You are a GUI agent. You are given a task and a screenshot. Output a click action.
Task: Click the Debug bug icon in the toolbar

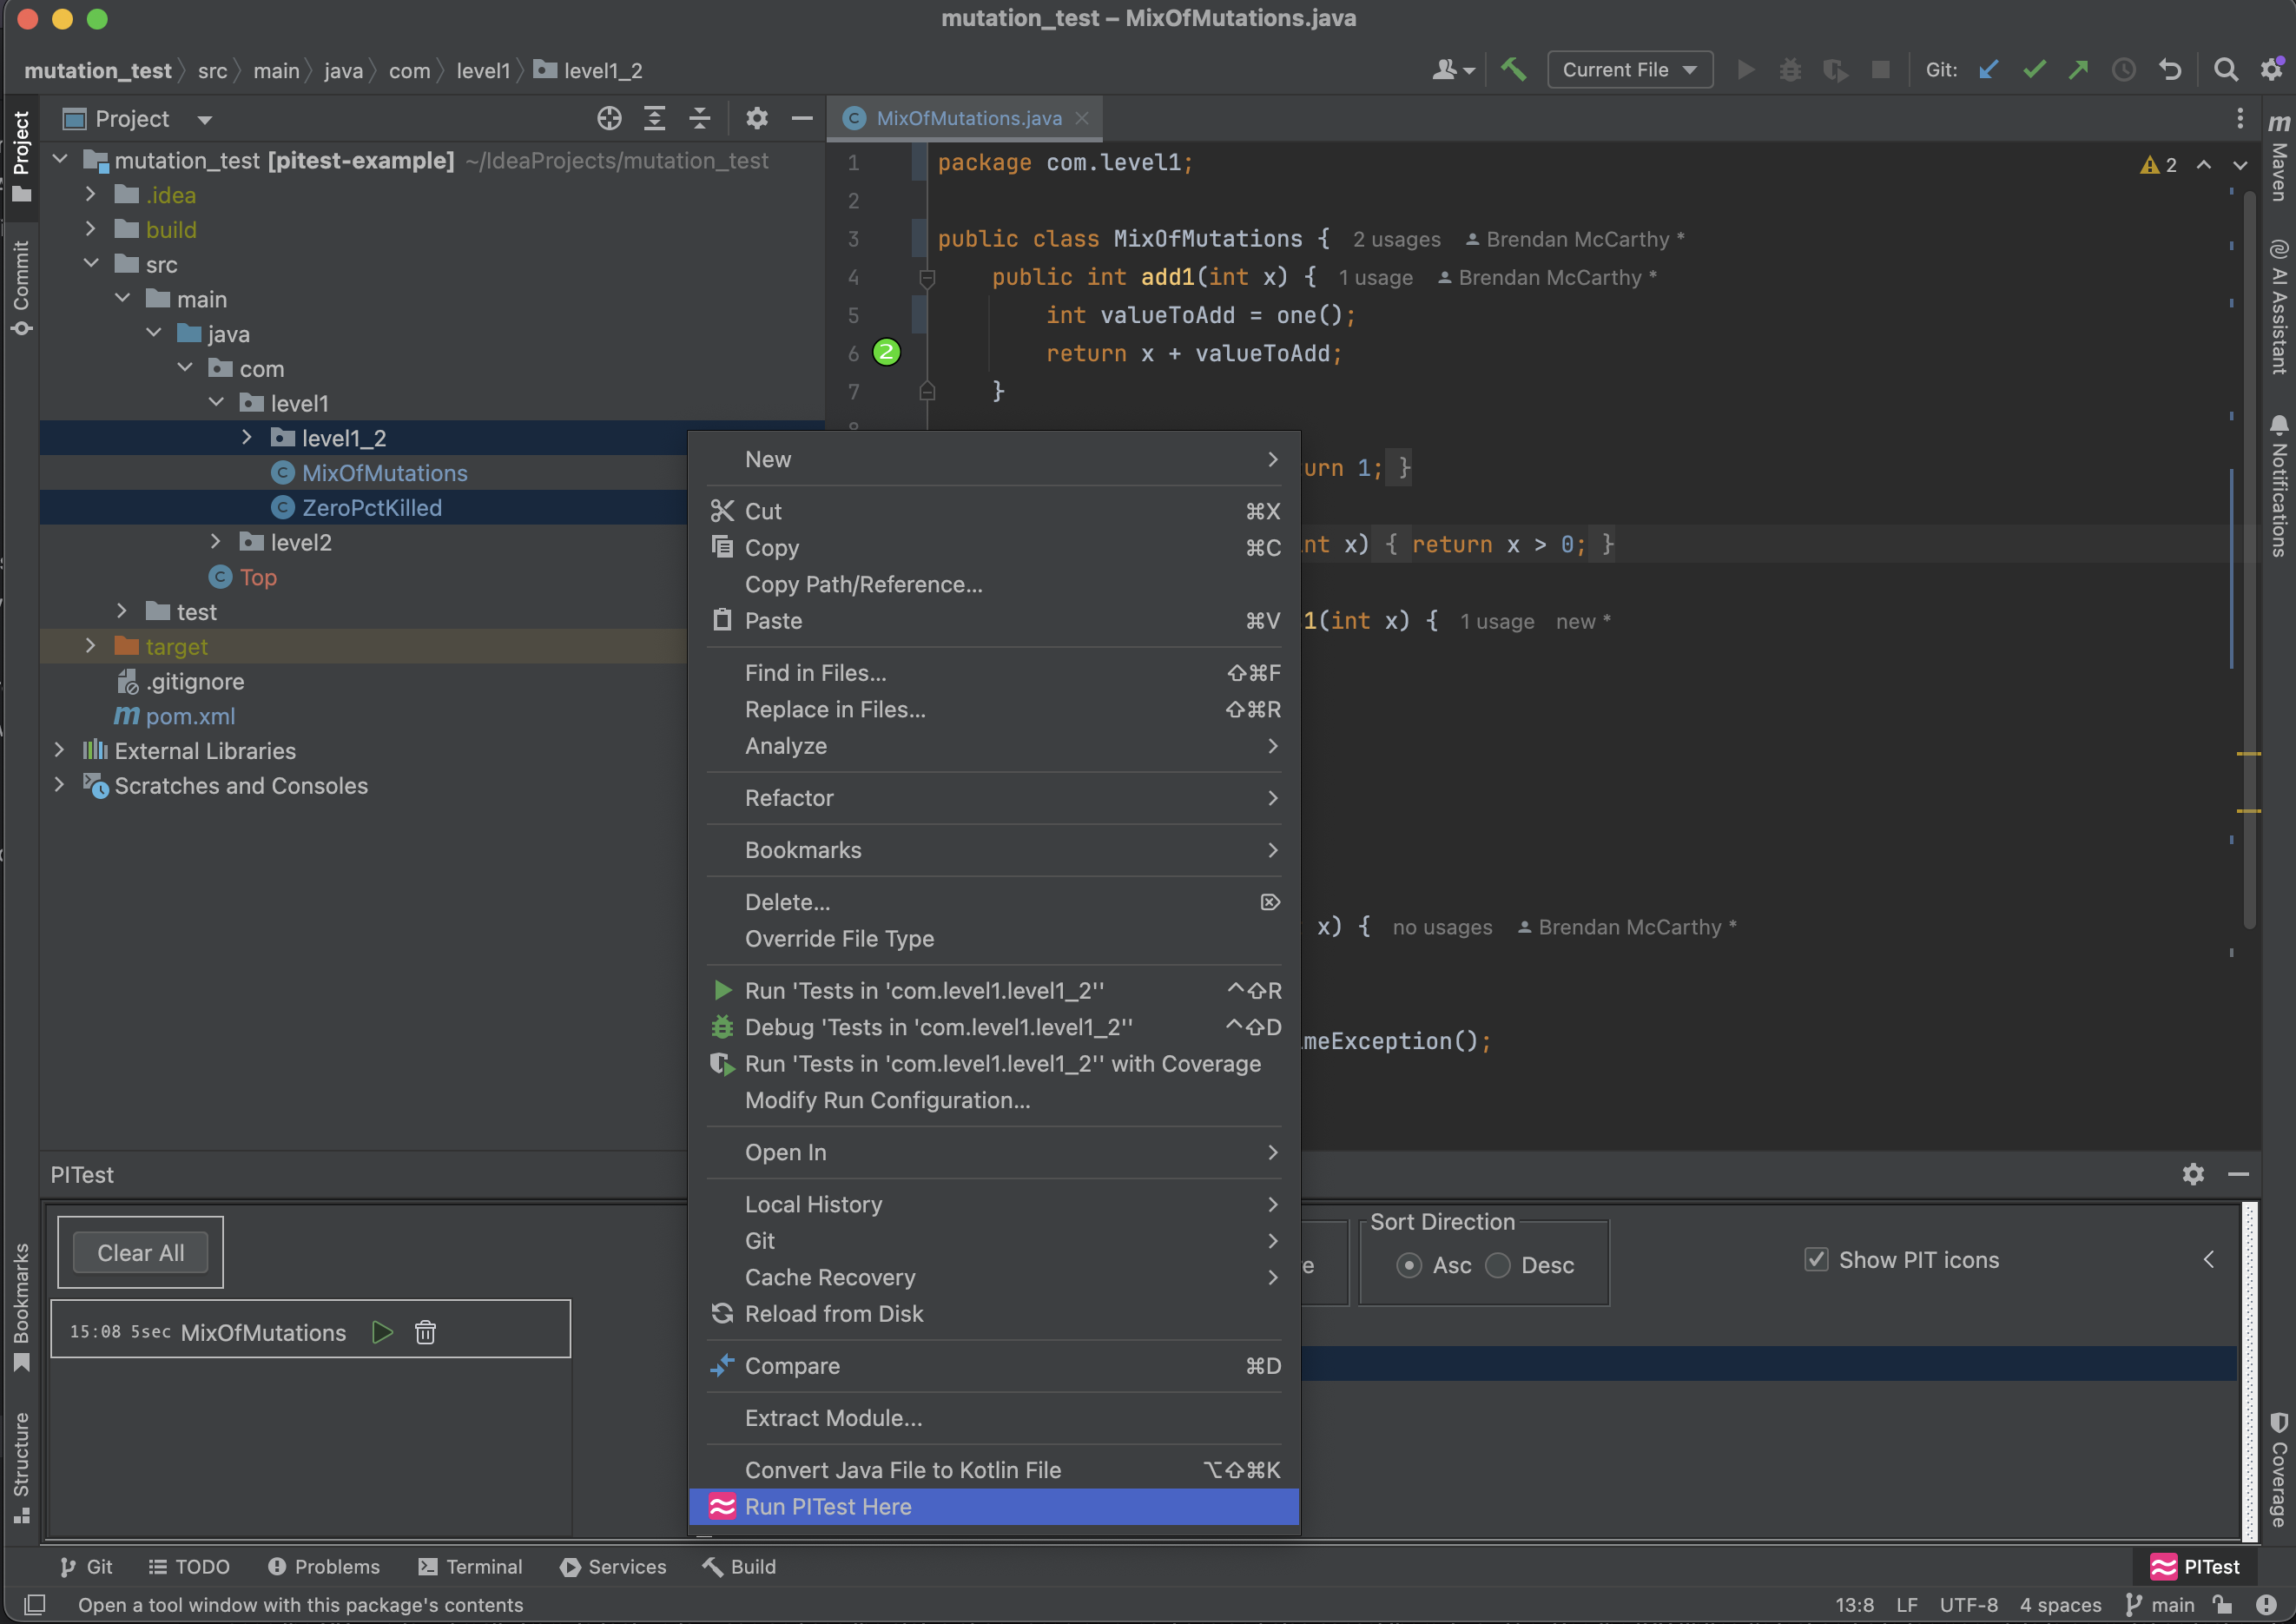click(1790, 70)
